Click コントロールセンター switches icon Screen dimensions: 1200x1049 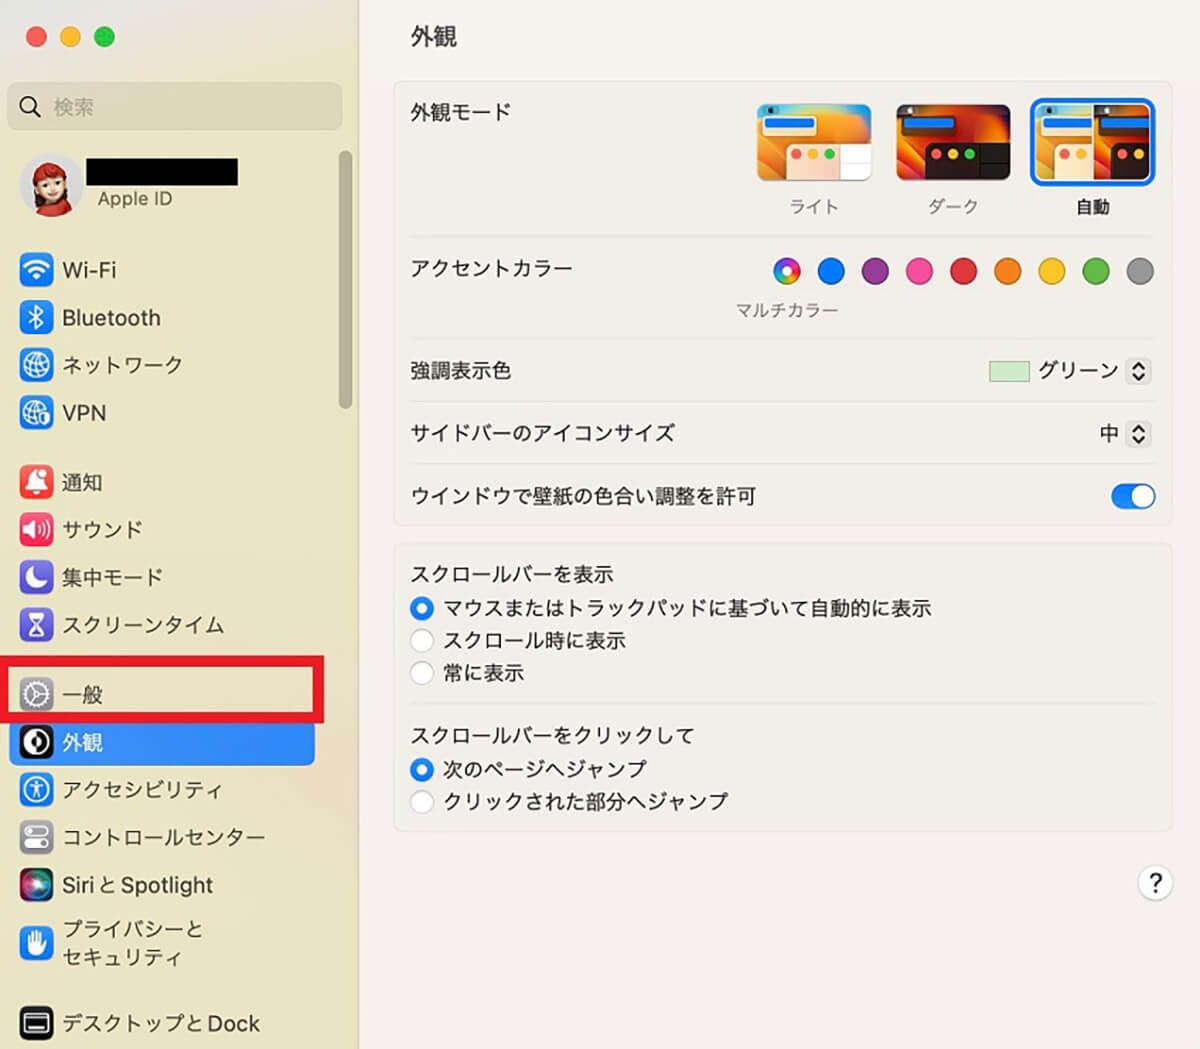tap(36, 837)
